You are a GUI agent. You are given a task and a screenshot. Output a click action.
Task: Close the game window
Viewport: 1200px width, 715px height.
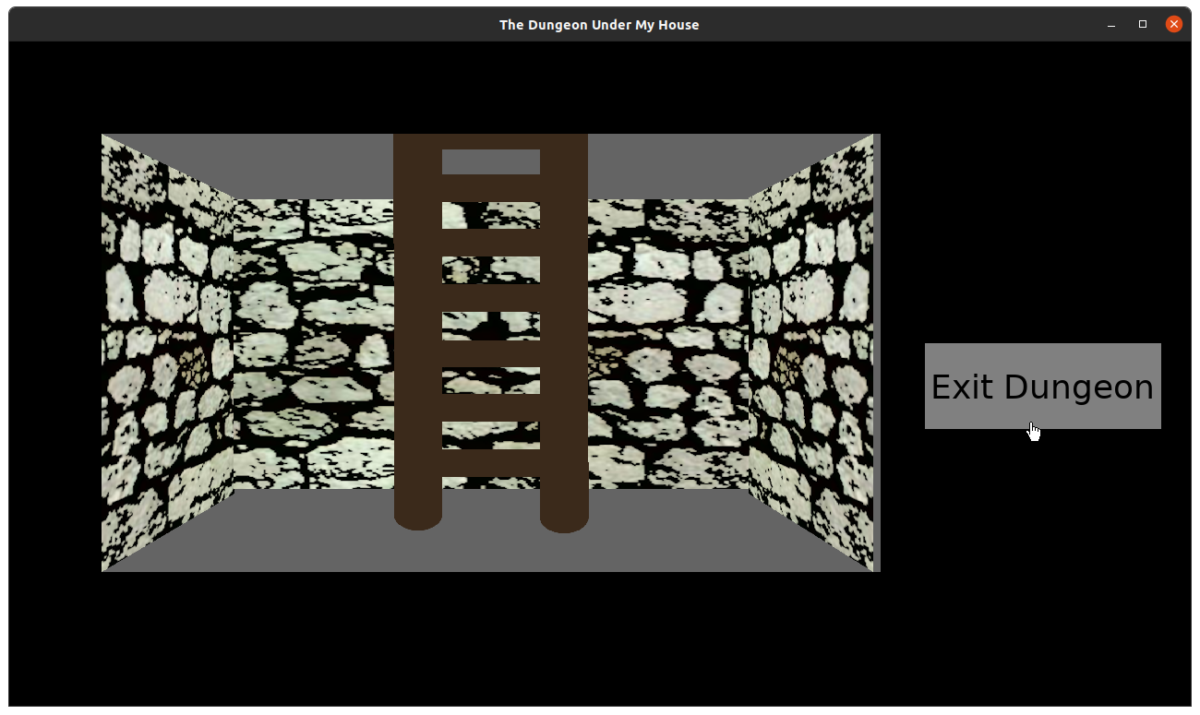(x=1172, y=22)
